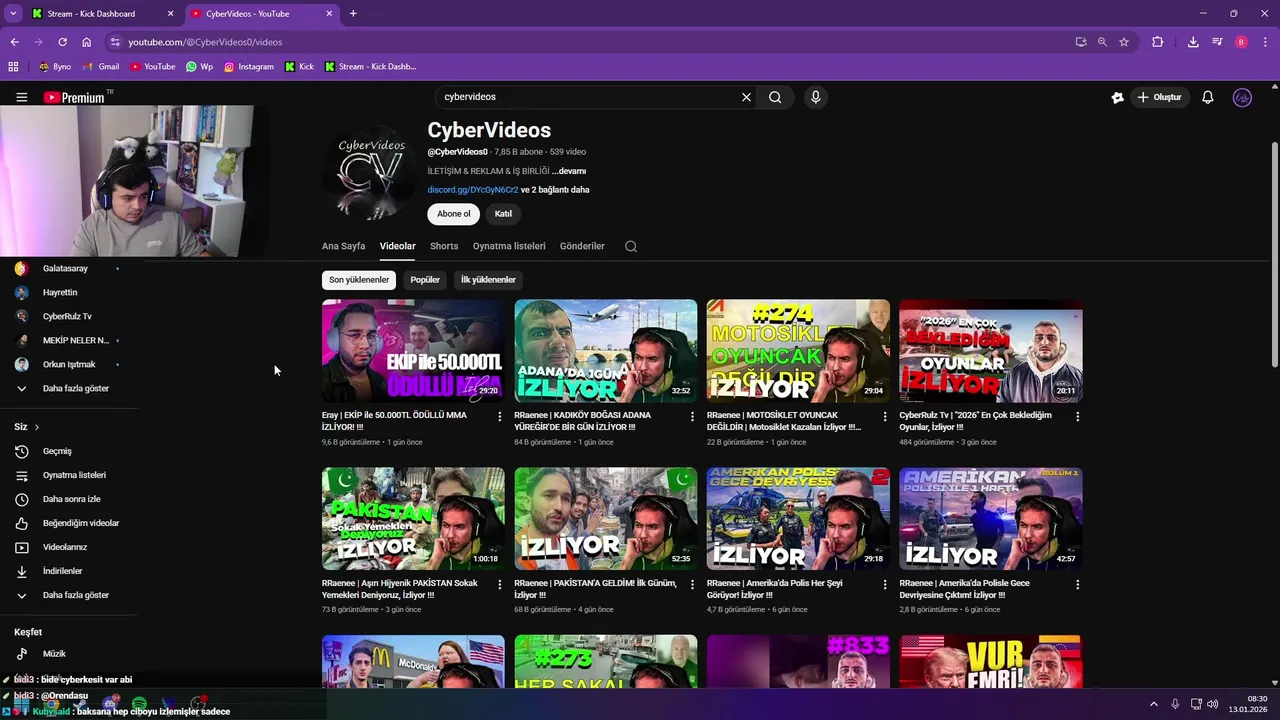Open the Gmail bookmark

(x=101, y=67)
